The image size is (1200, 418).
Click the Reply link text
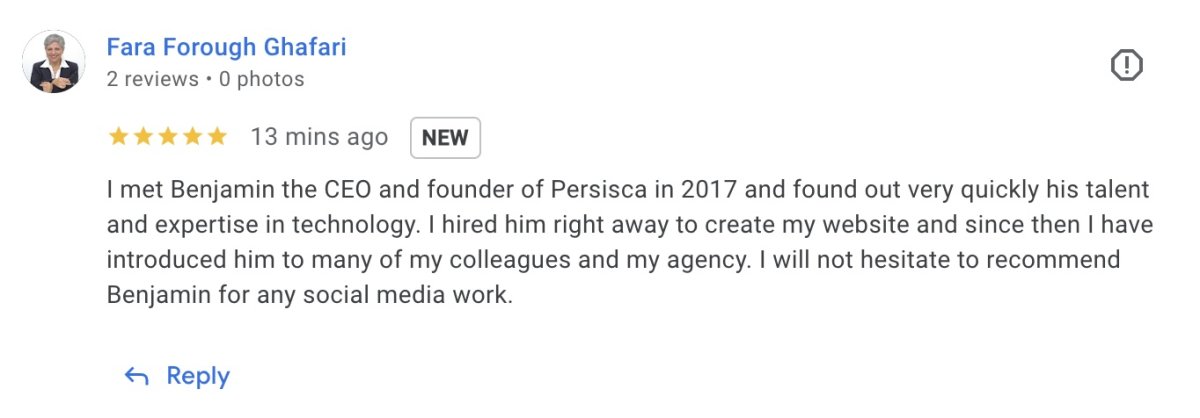pyautogui.click(x=198, y=376)
